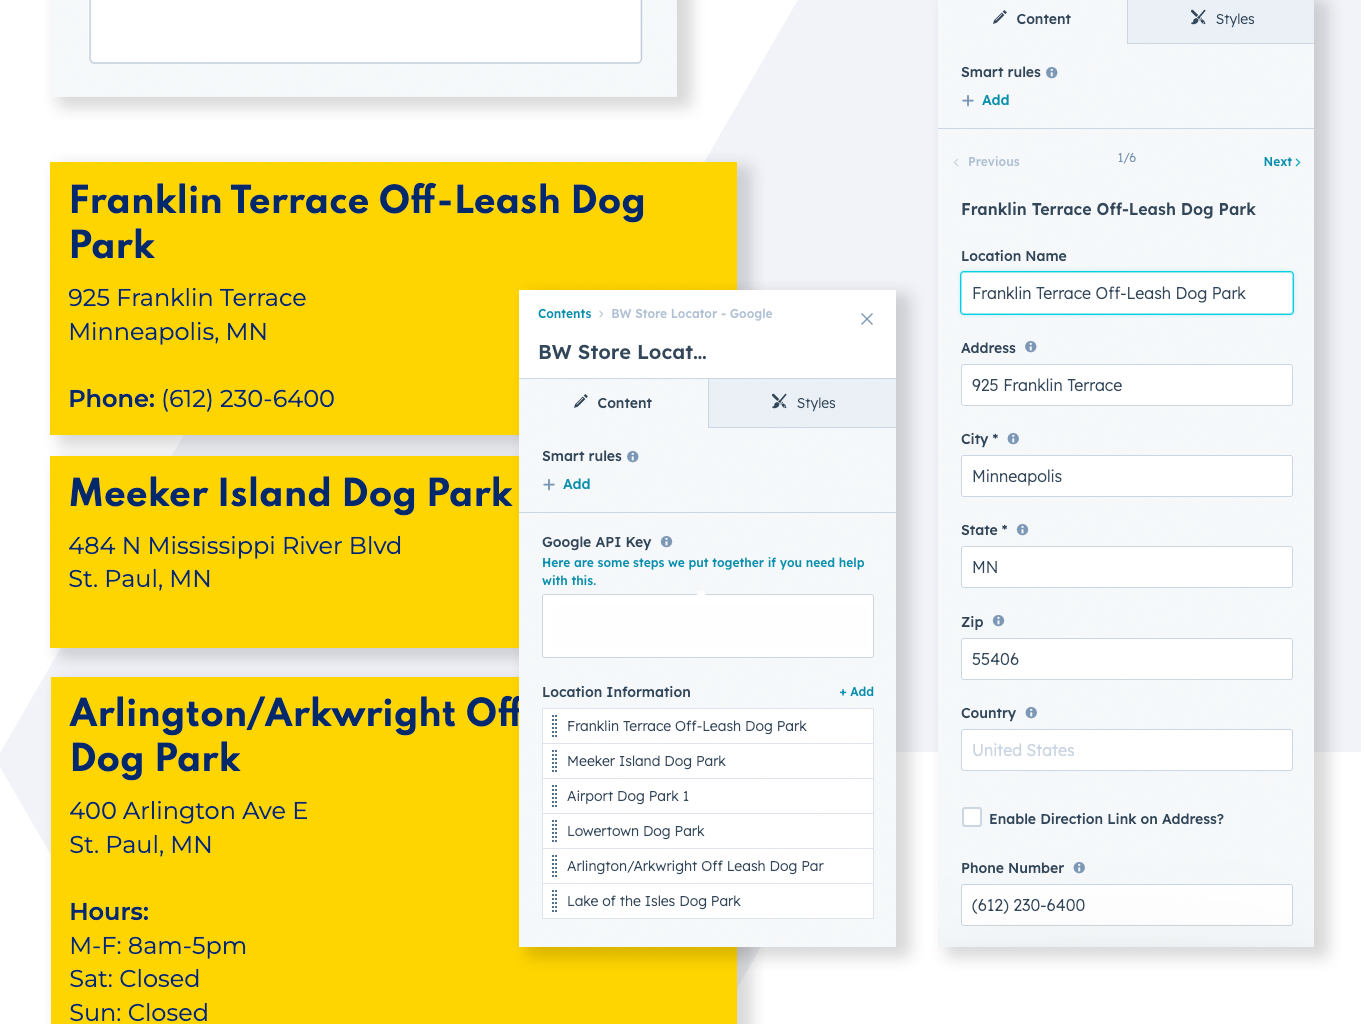Click Add next to Location Information
This screenshot has height=1024, width=1366.
856,691
